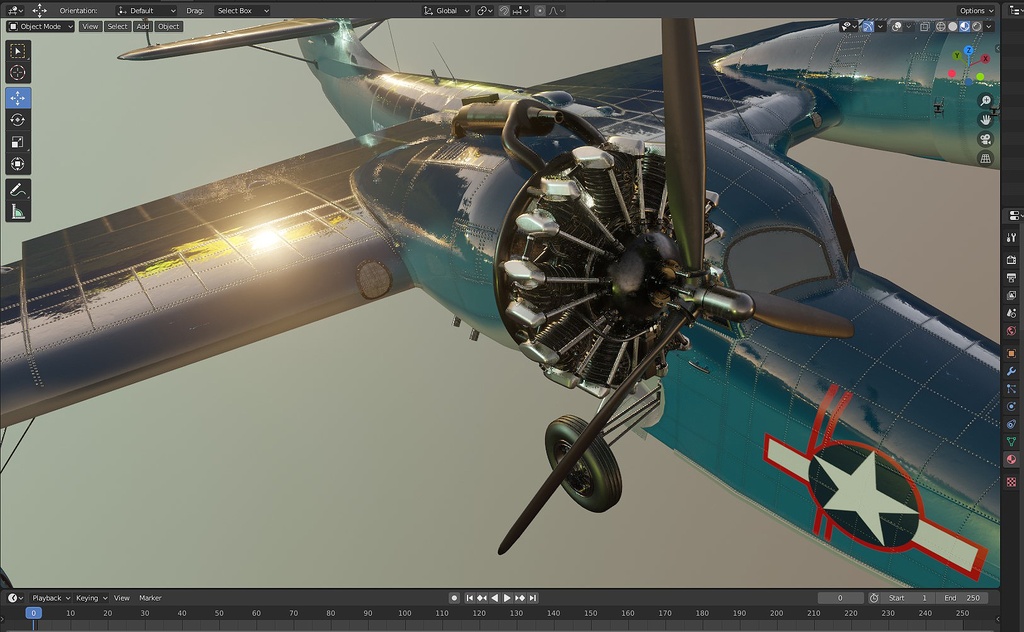The width and height of the screenshot is (1024, 632).
Task: Open the Modifier wrench properties tab
Action: click(x=1011, y=371)
